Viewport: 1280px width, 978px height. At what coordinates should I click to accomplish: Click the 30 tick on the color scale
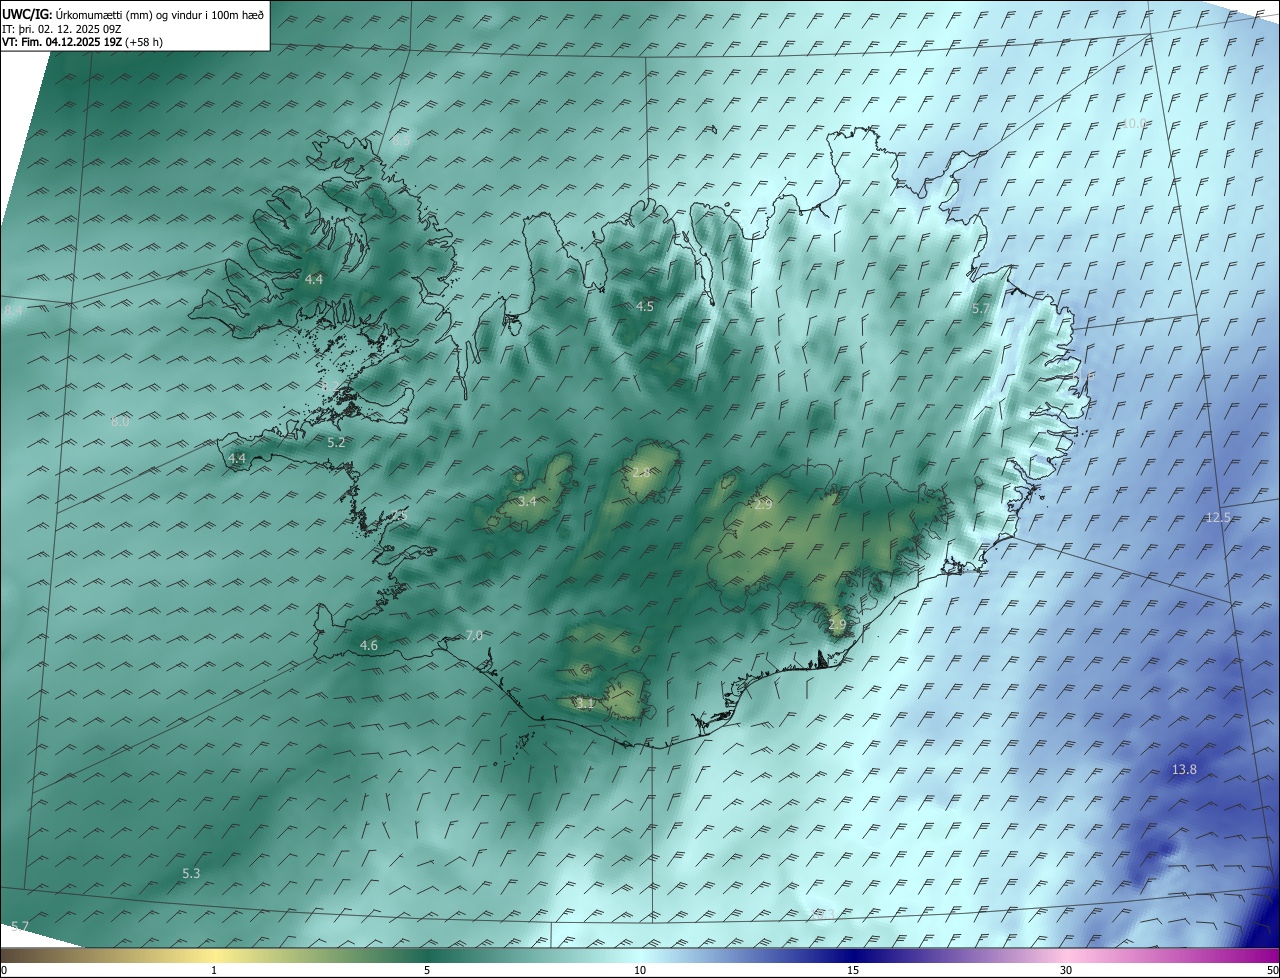1066,970
